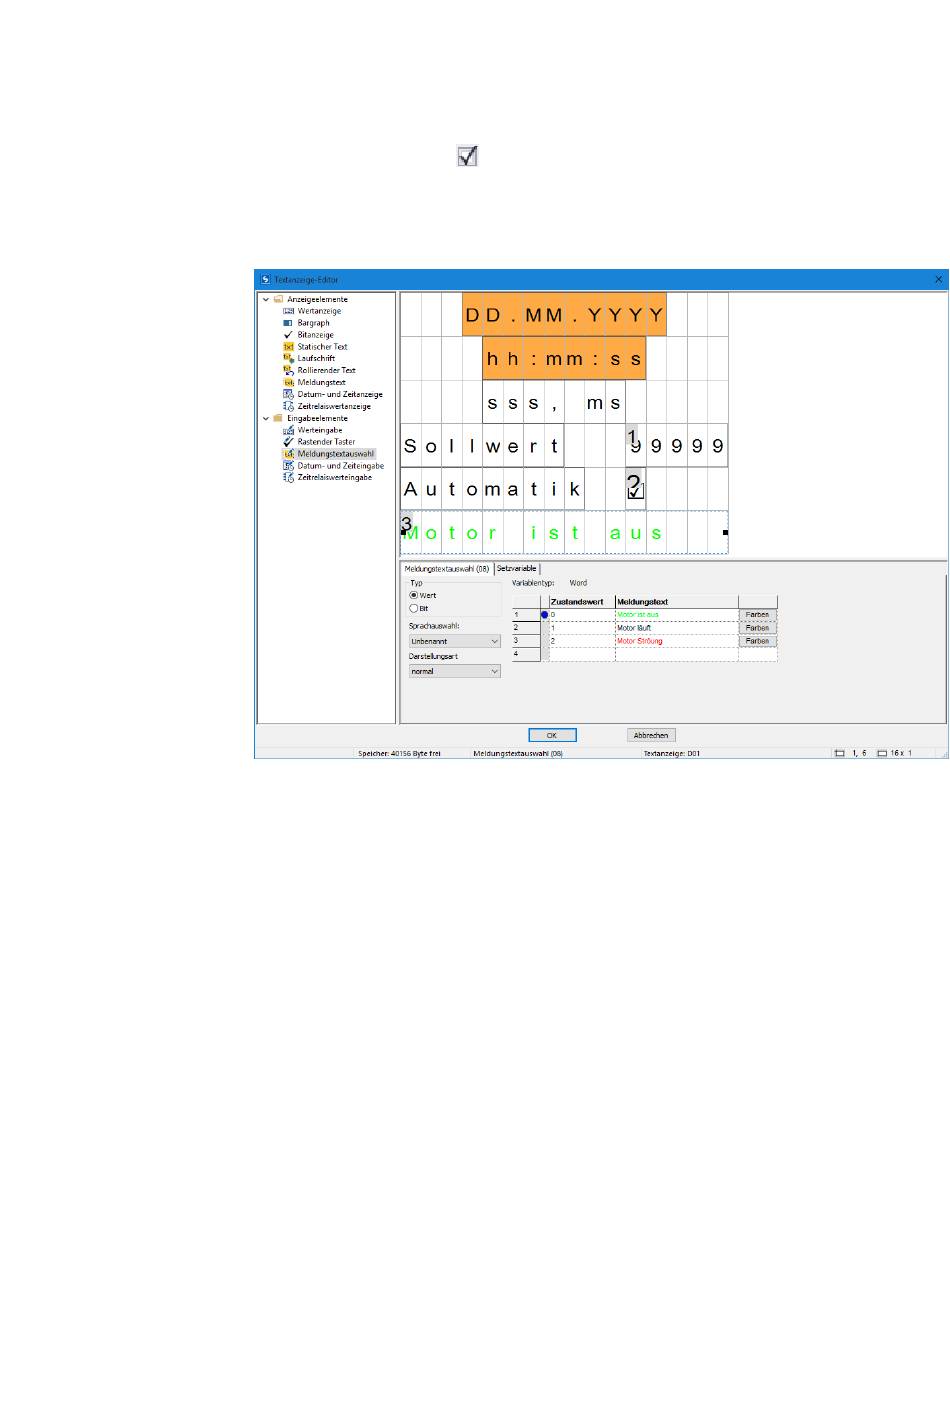
Task: Click the Textanzeige-Editor title bar app icon
Action: tap(265, 280)
